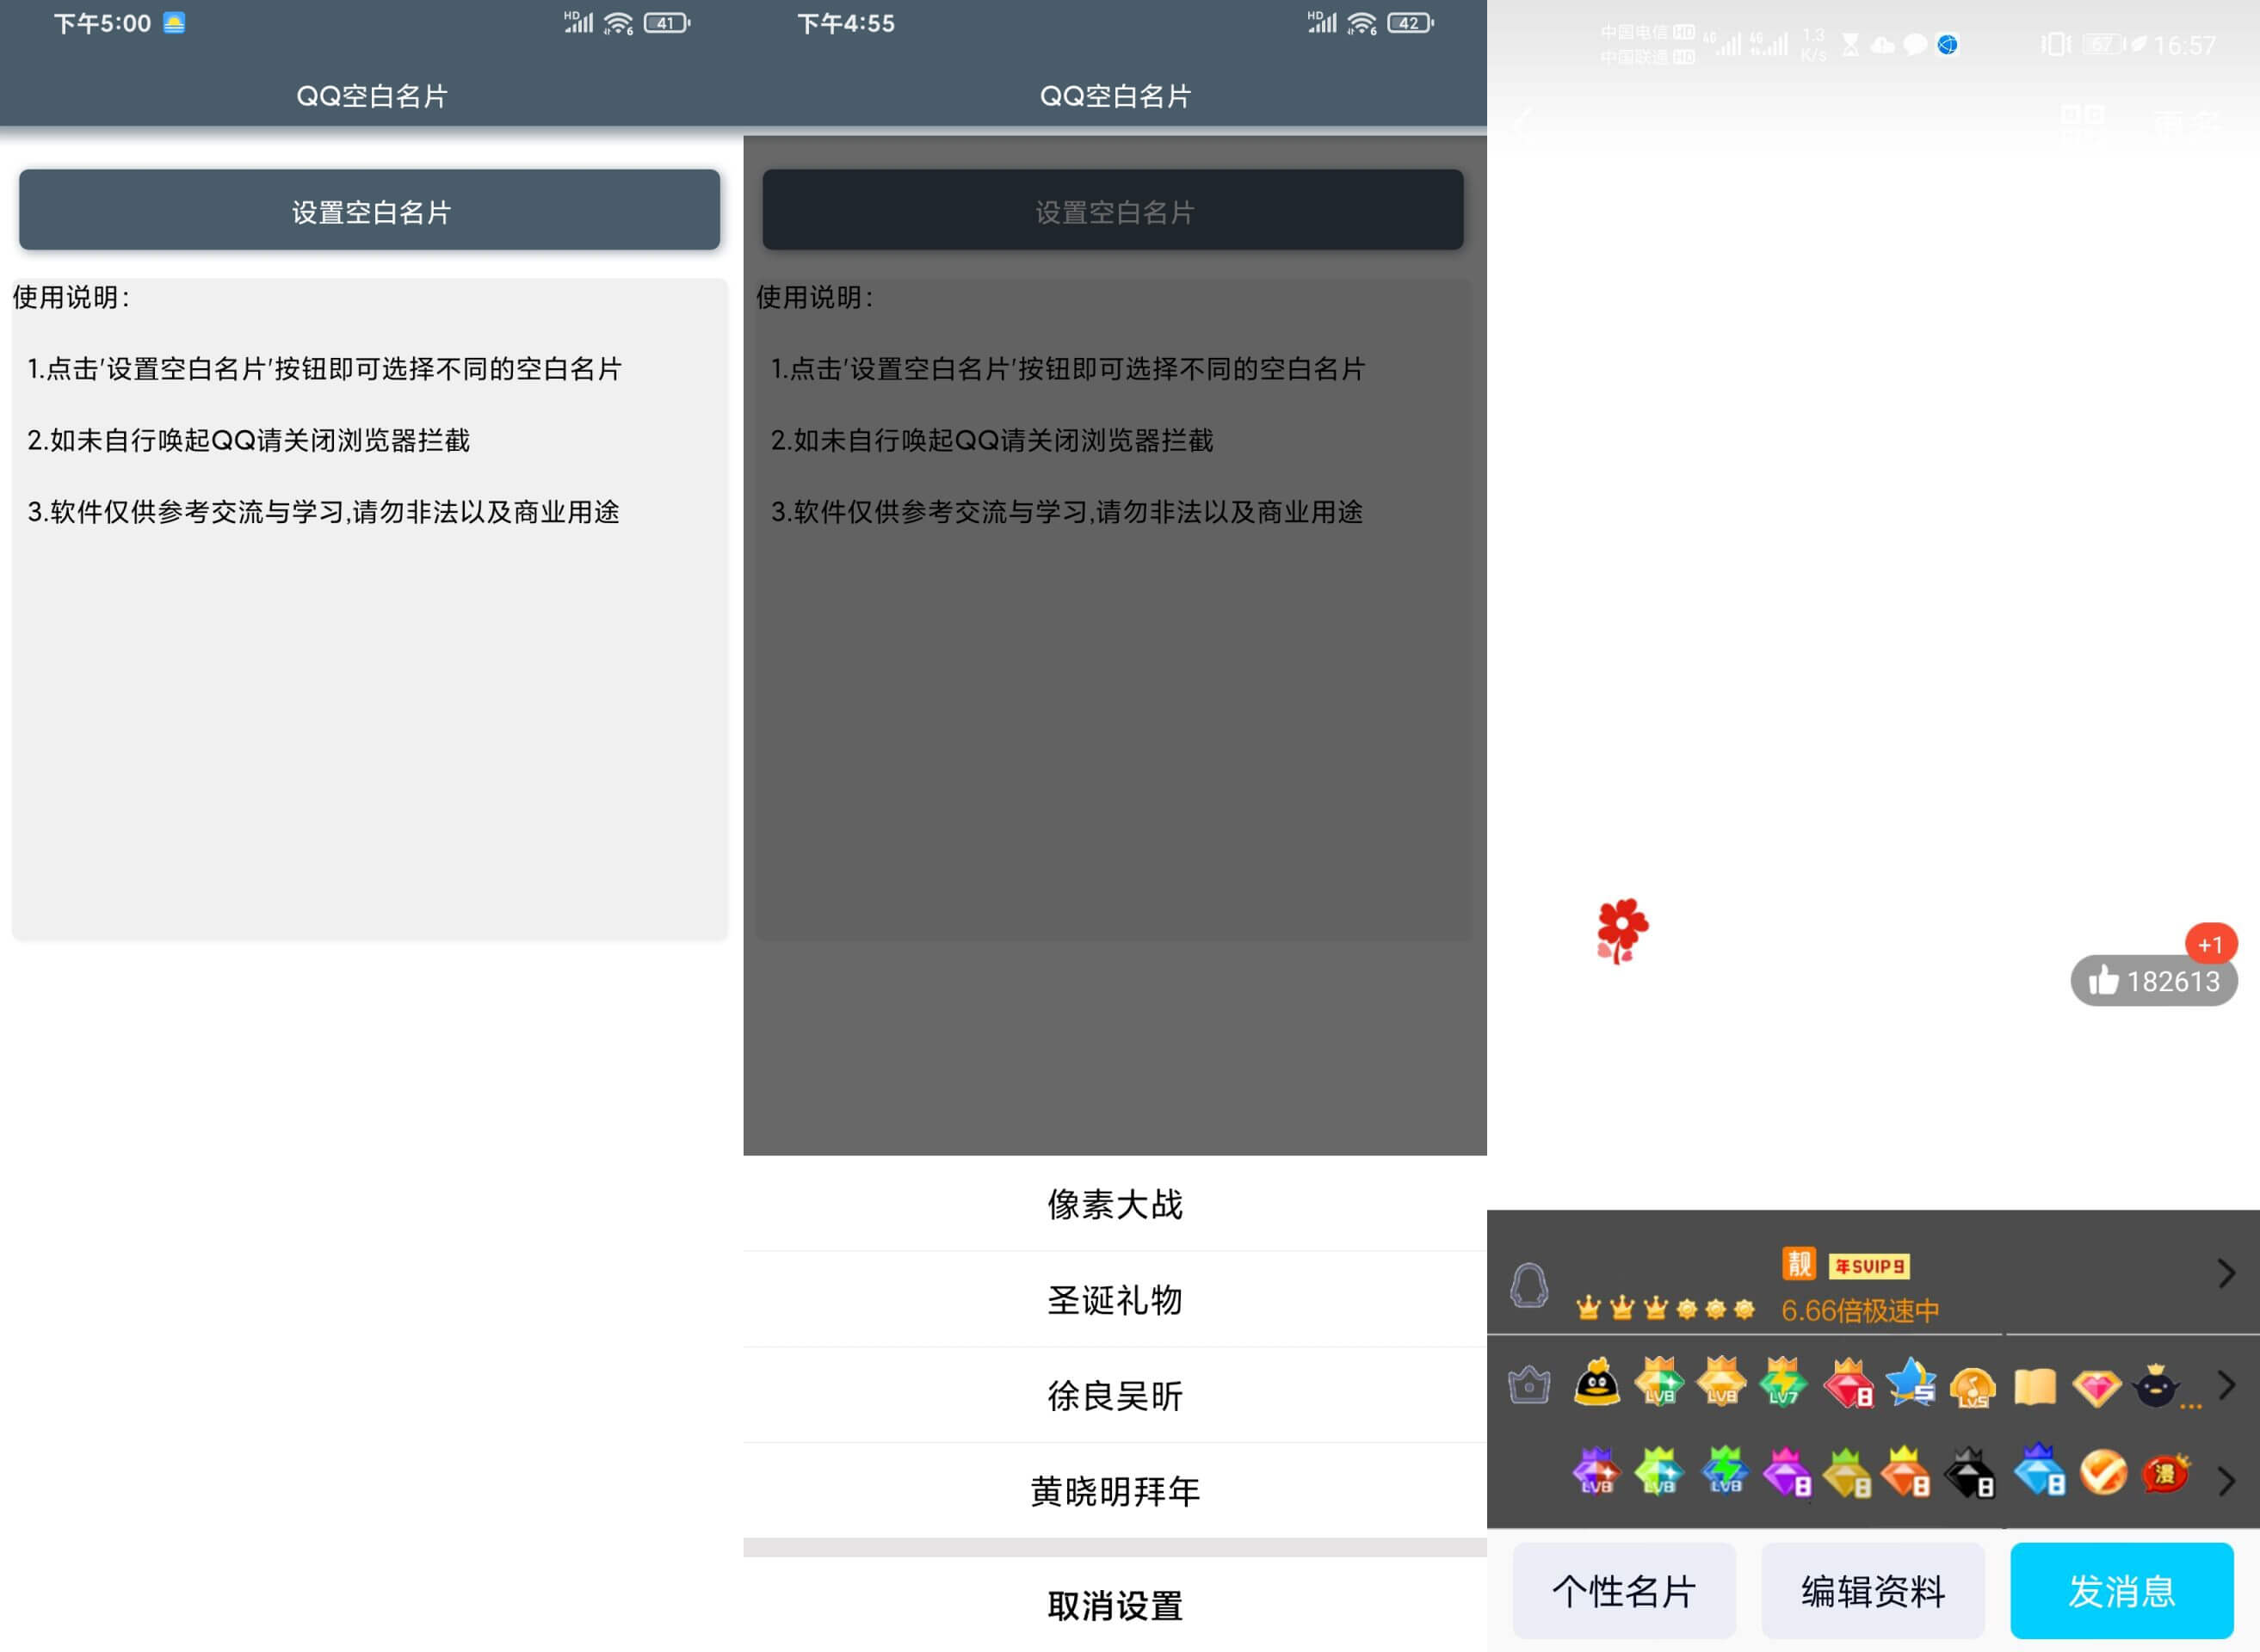Click the orange music headphone badge
Viewport: 2260px width, 1652px height.
tap(1972, 1386)
